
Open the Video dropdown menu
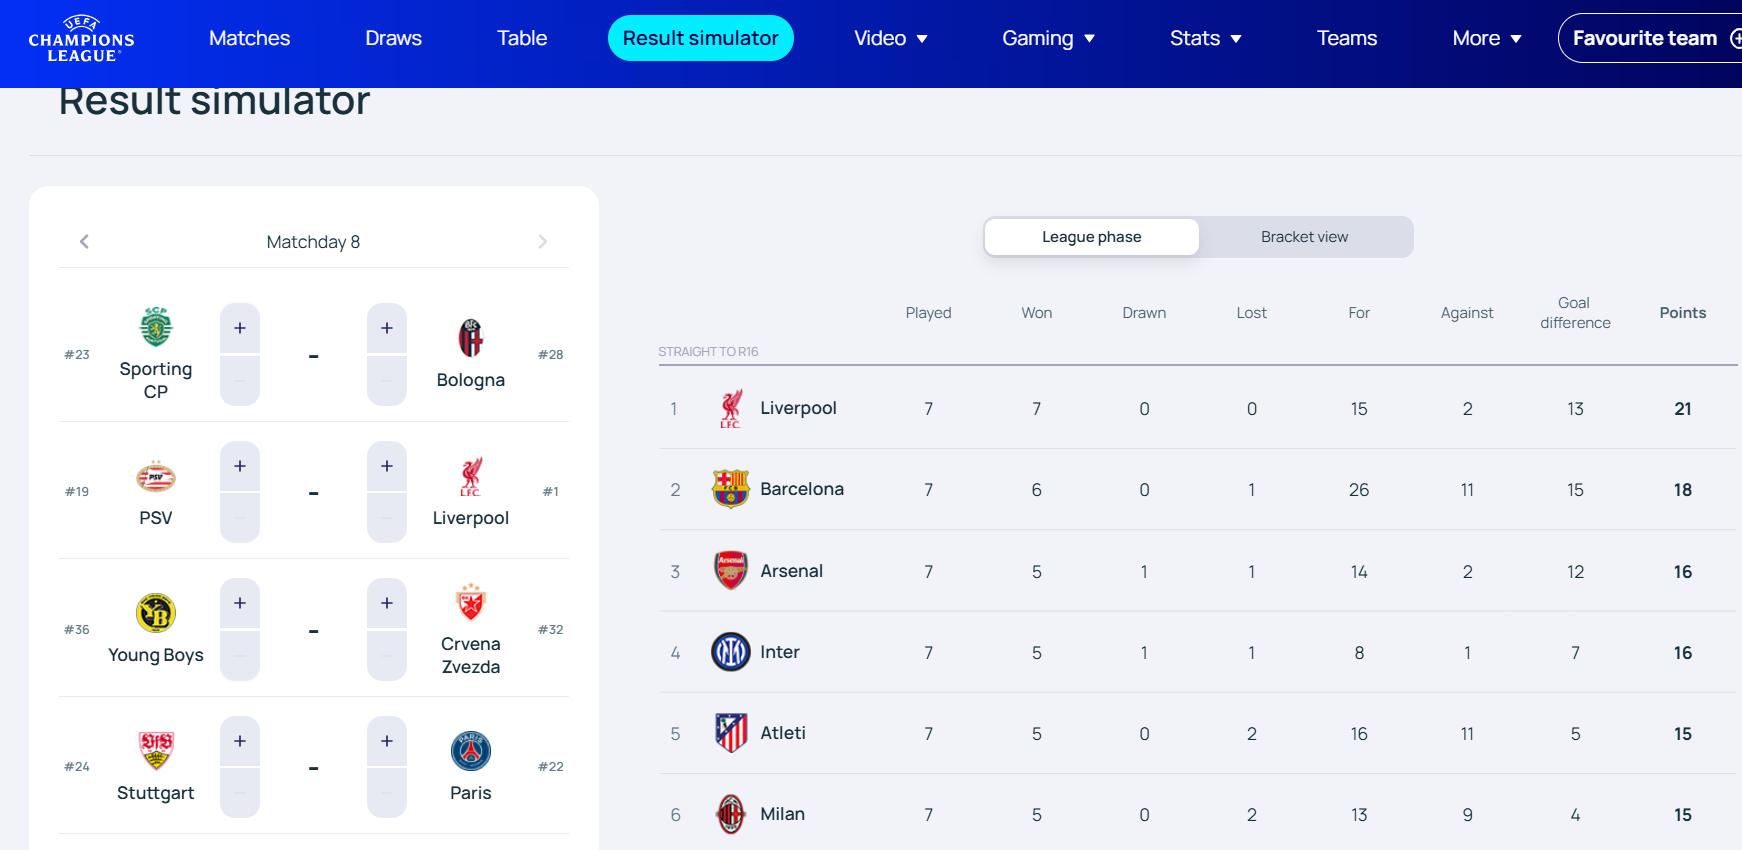[x=891, y=38]
